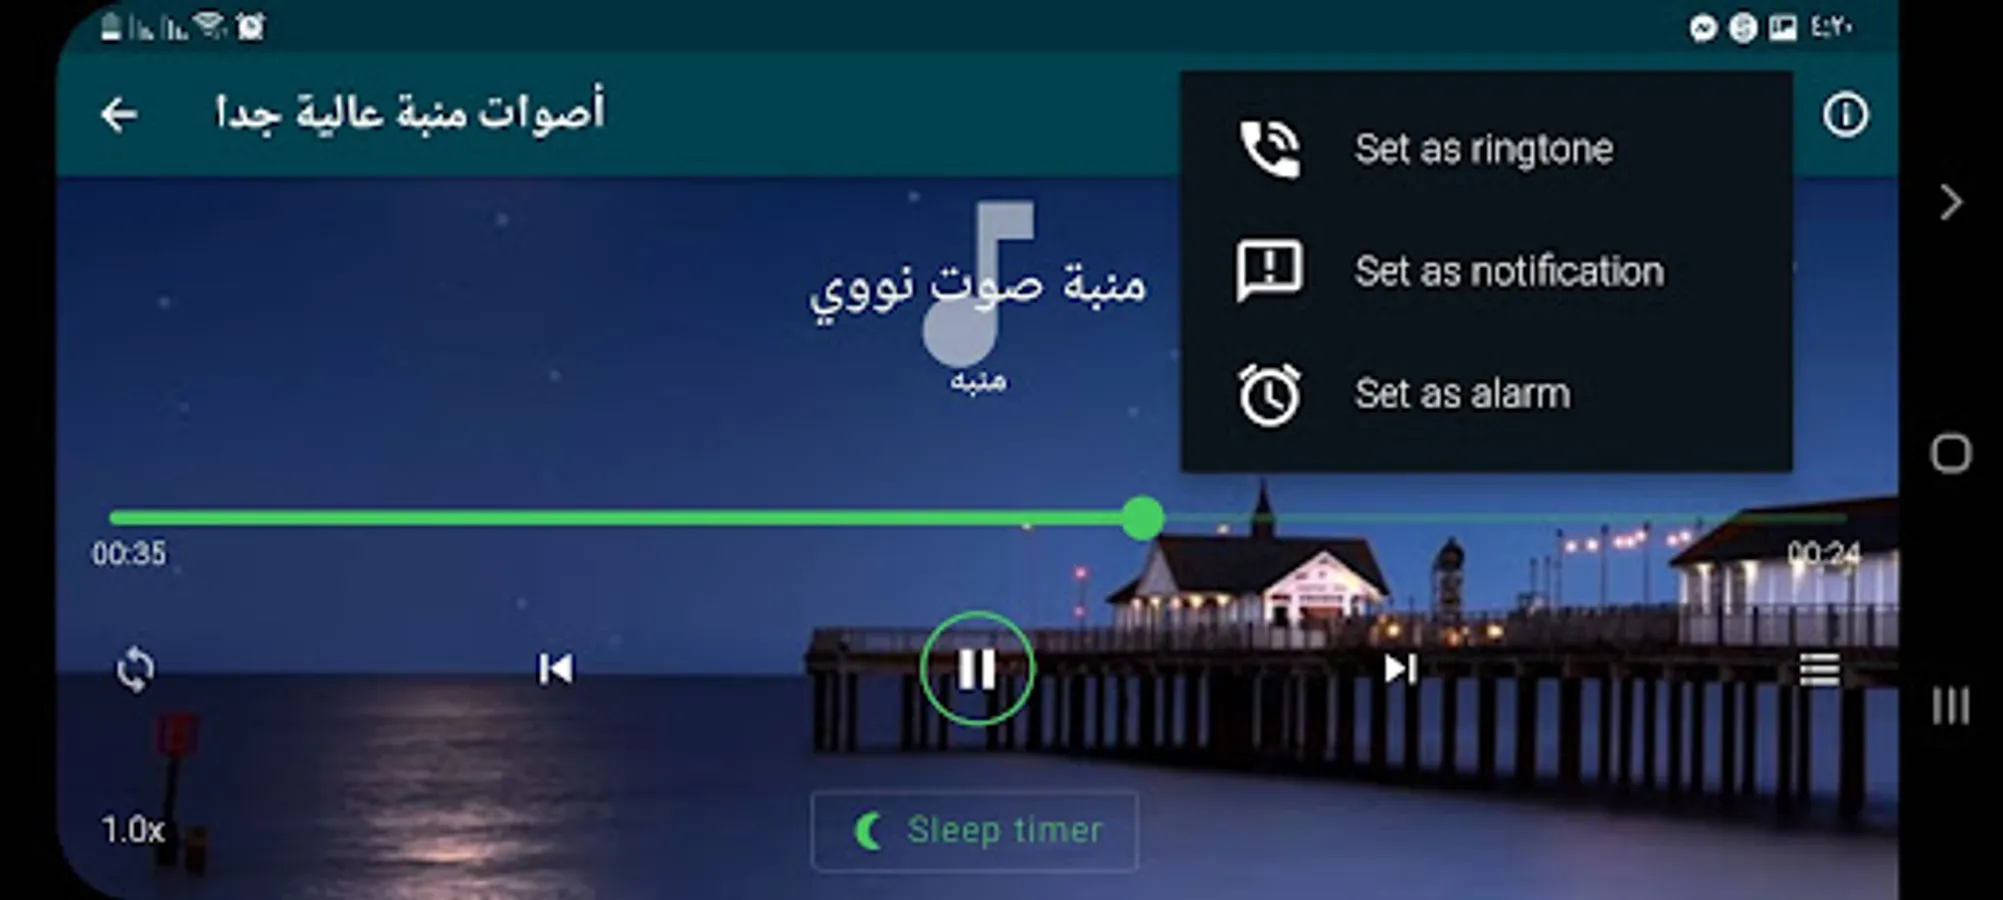
Task: Pause the playing alarm sound
Action: click(977, 668)
